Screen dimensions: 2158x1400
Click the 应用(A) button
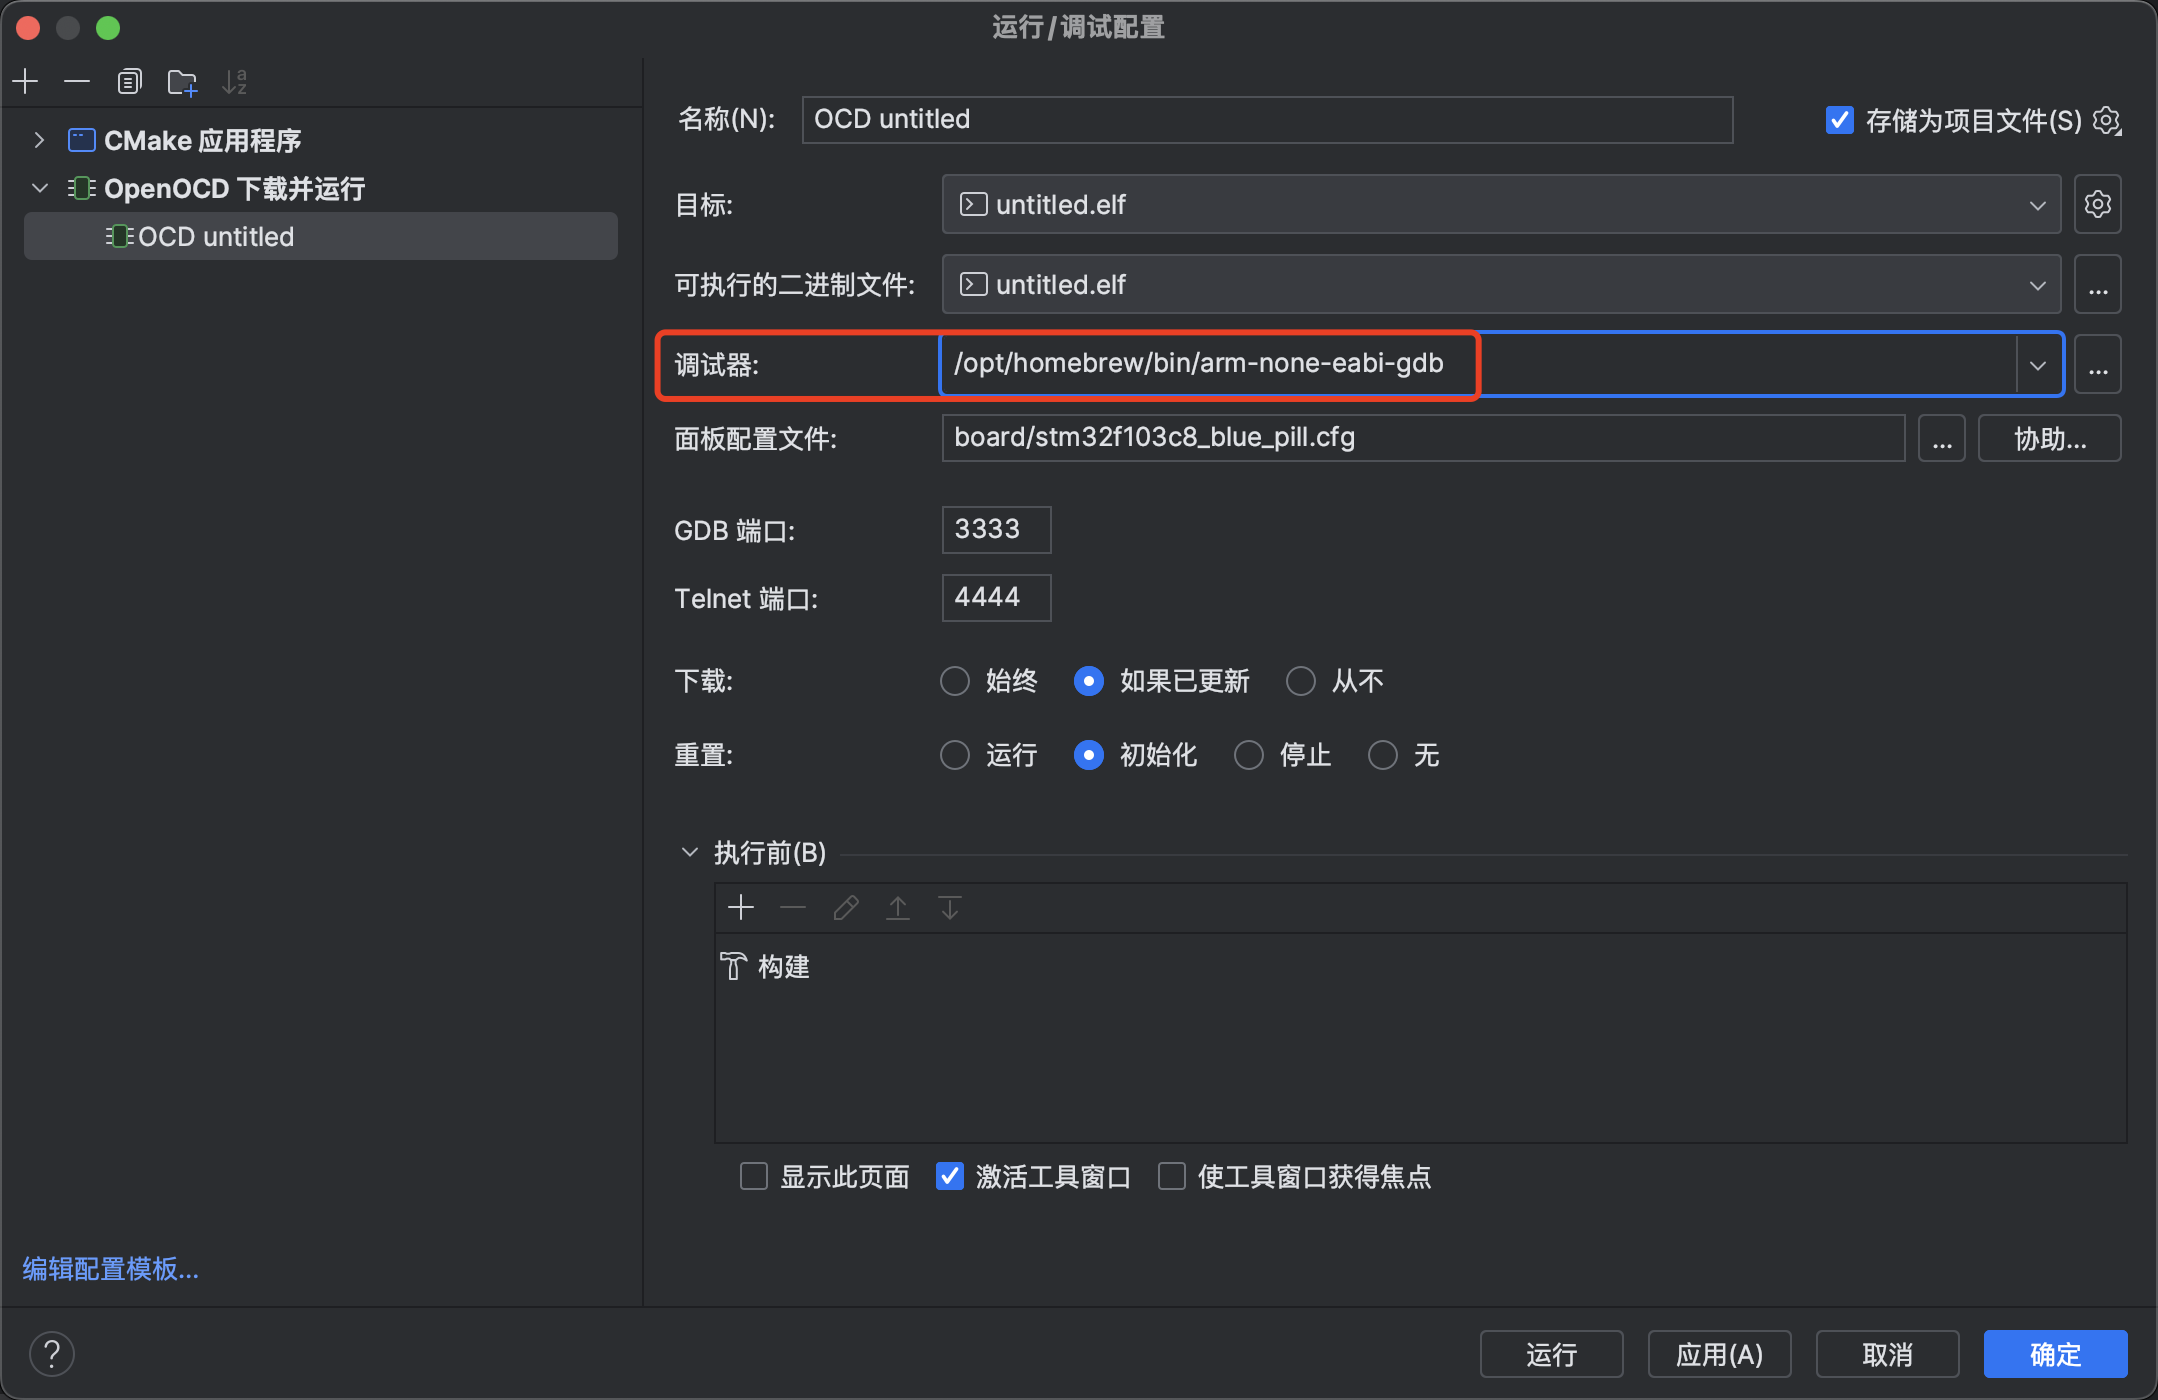1719,1354
